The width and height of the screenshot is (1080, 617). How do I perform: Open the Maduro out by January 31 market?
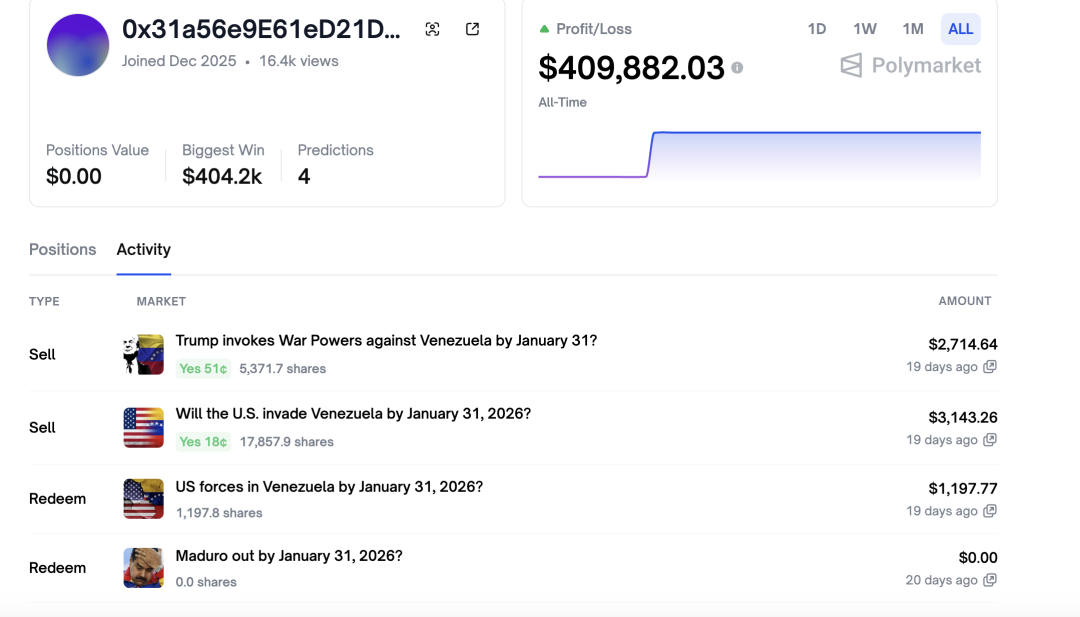coord(289,555)
